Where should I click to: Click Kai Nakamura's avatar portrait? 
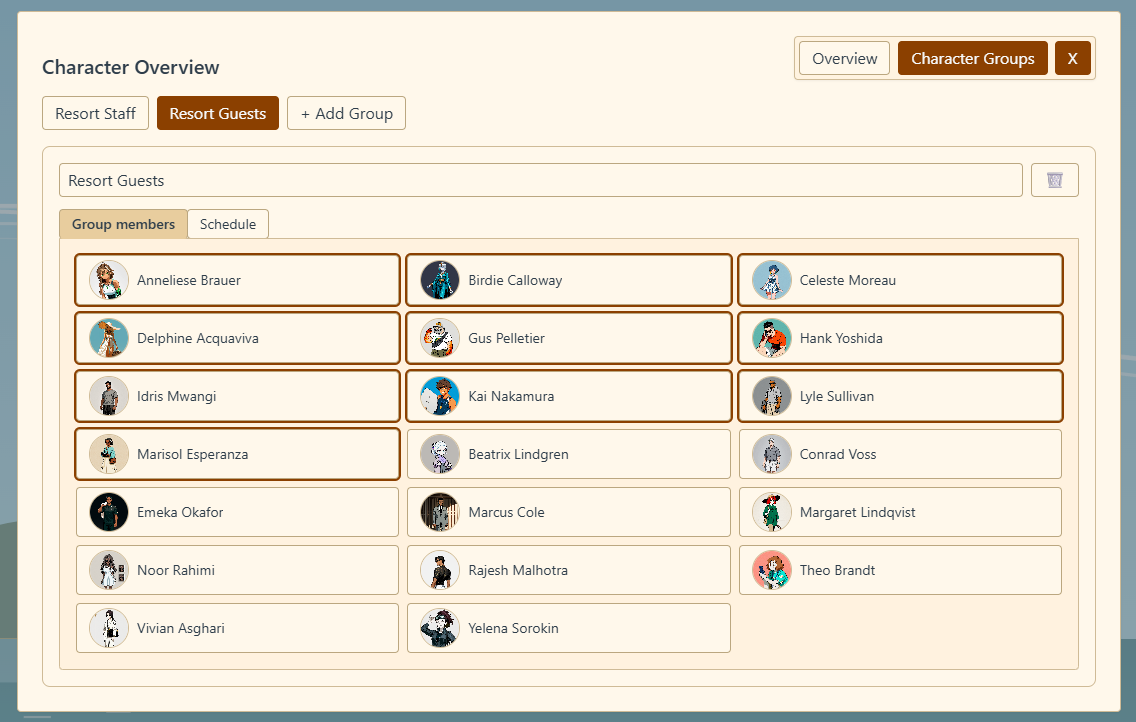click(440, 396)
